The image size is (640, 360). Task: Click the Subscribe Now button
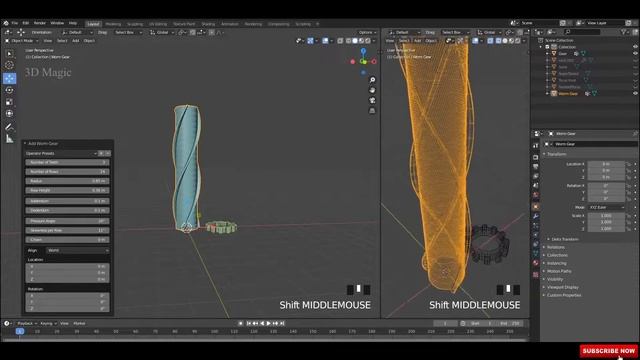tap(609, 351)
